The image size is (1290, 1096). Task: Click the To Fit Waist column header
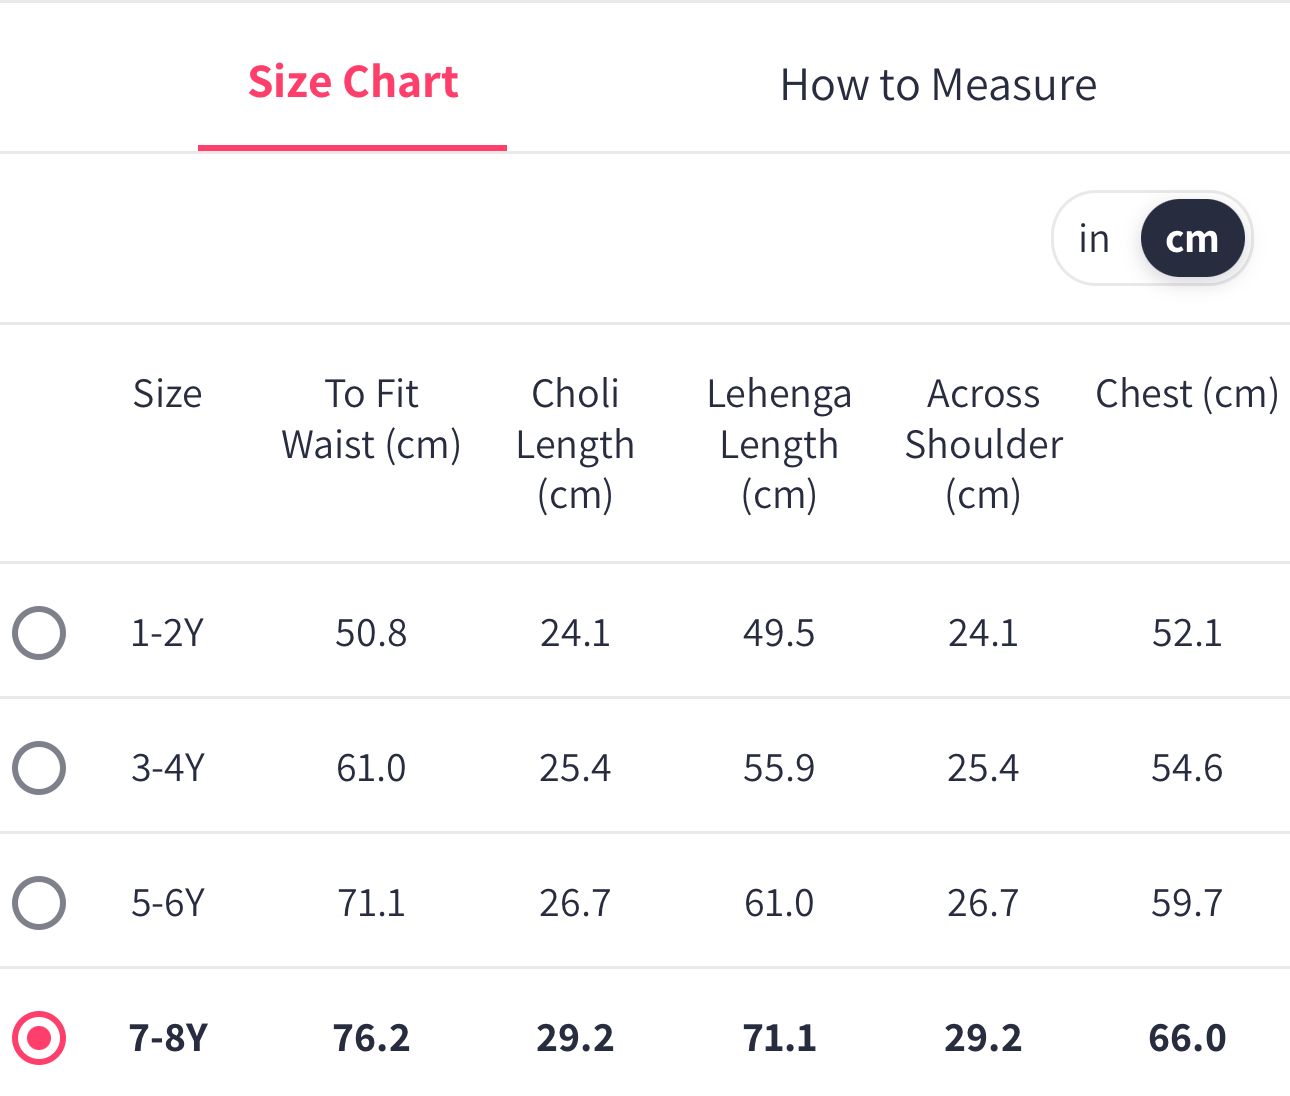(x=371, y=419)
